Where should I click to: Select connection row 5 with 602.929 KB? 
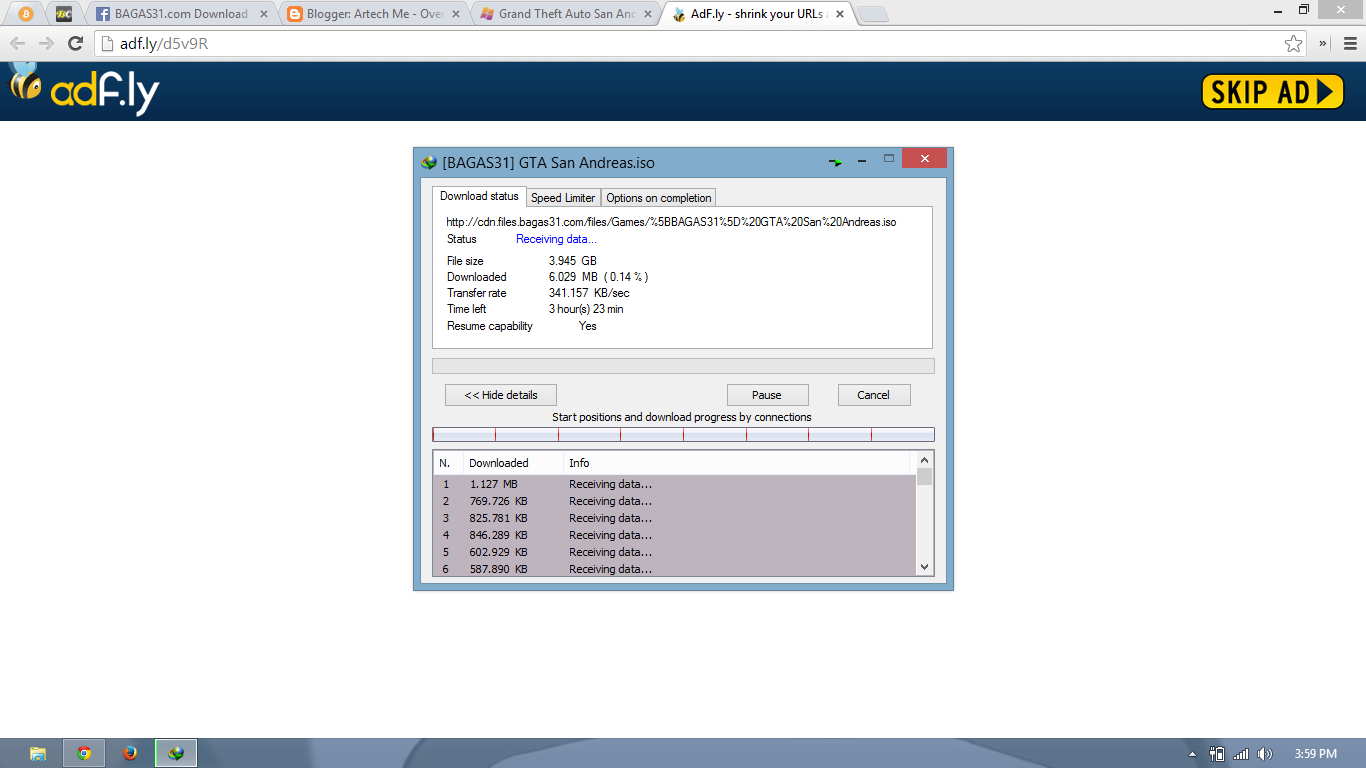(674, 552)
